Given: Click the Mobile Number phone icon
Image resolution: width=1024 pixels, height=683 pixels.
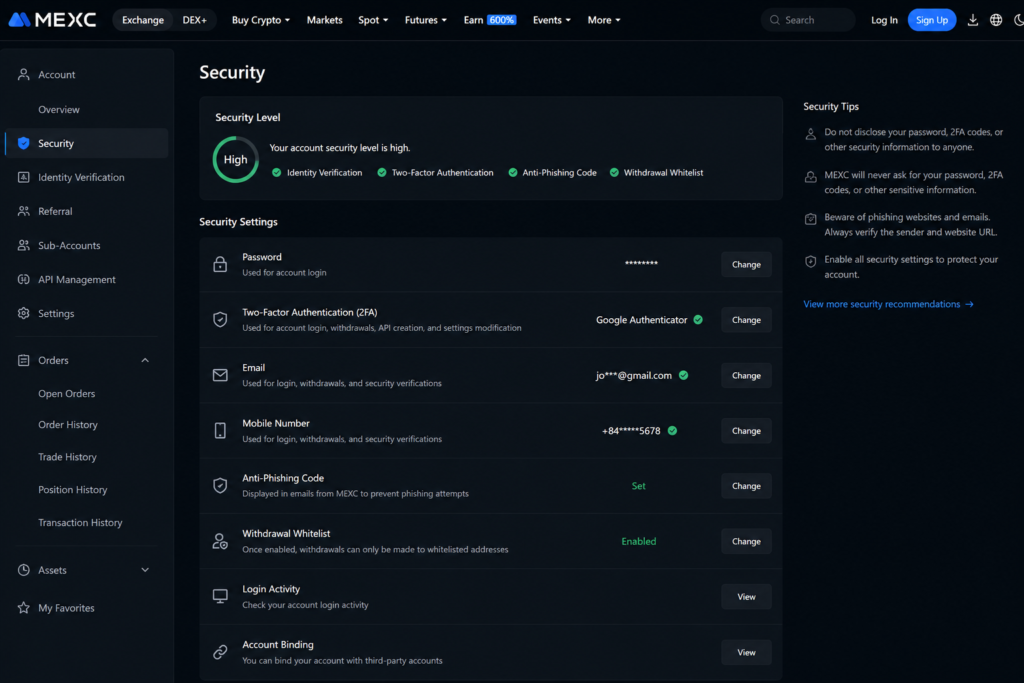Looking at the screenshot, I should (x=220, y=430).
